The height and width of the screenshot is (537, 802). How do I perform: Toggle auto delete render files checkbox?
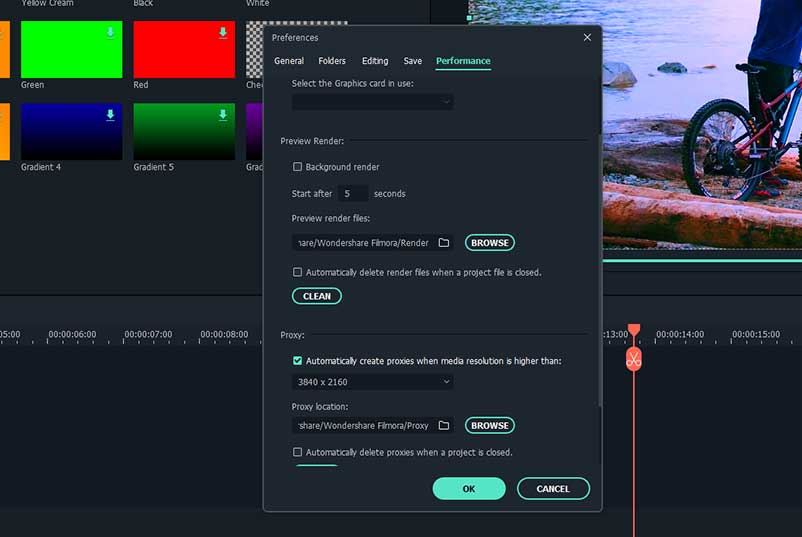tap(297, 272)
